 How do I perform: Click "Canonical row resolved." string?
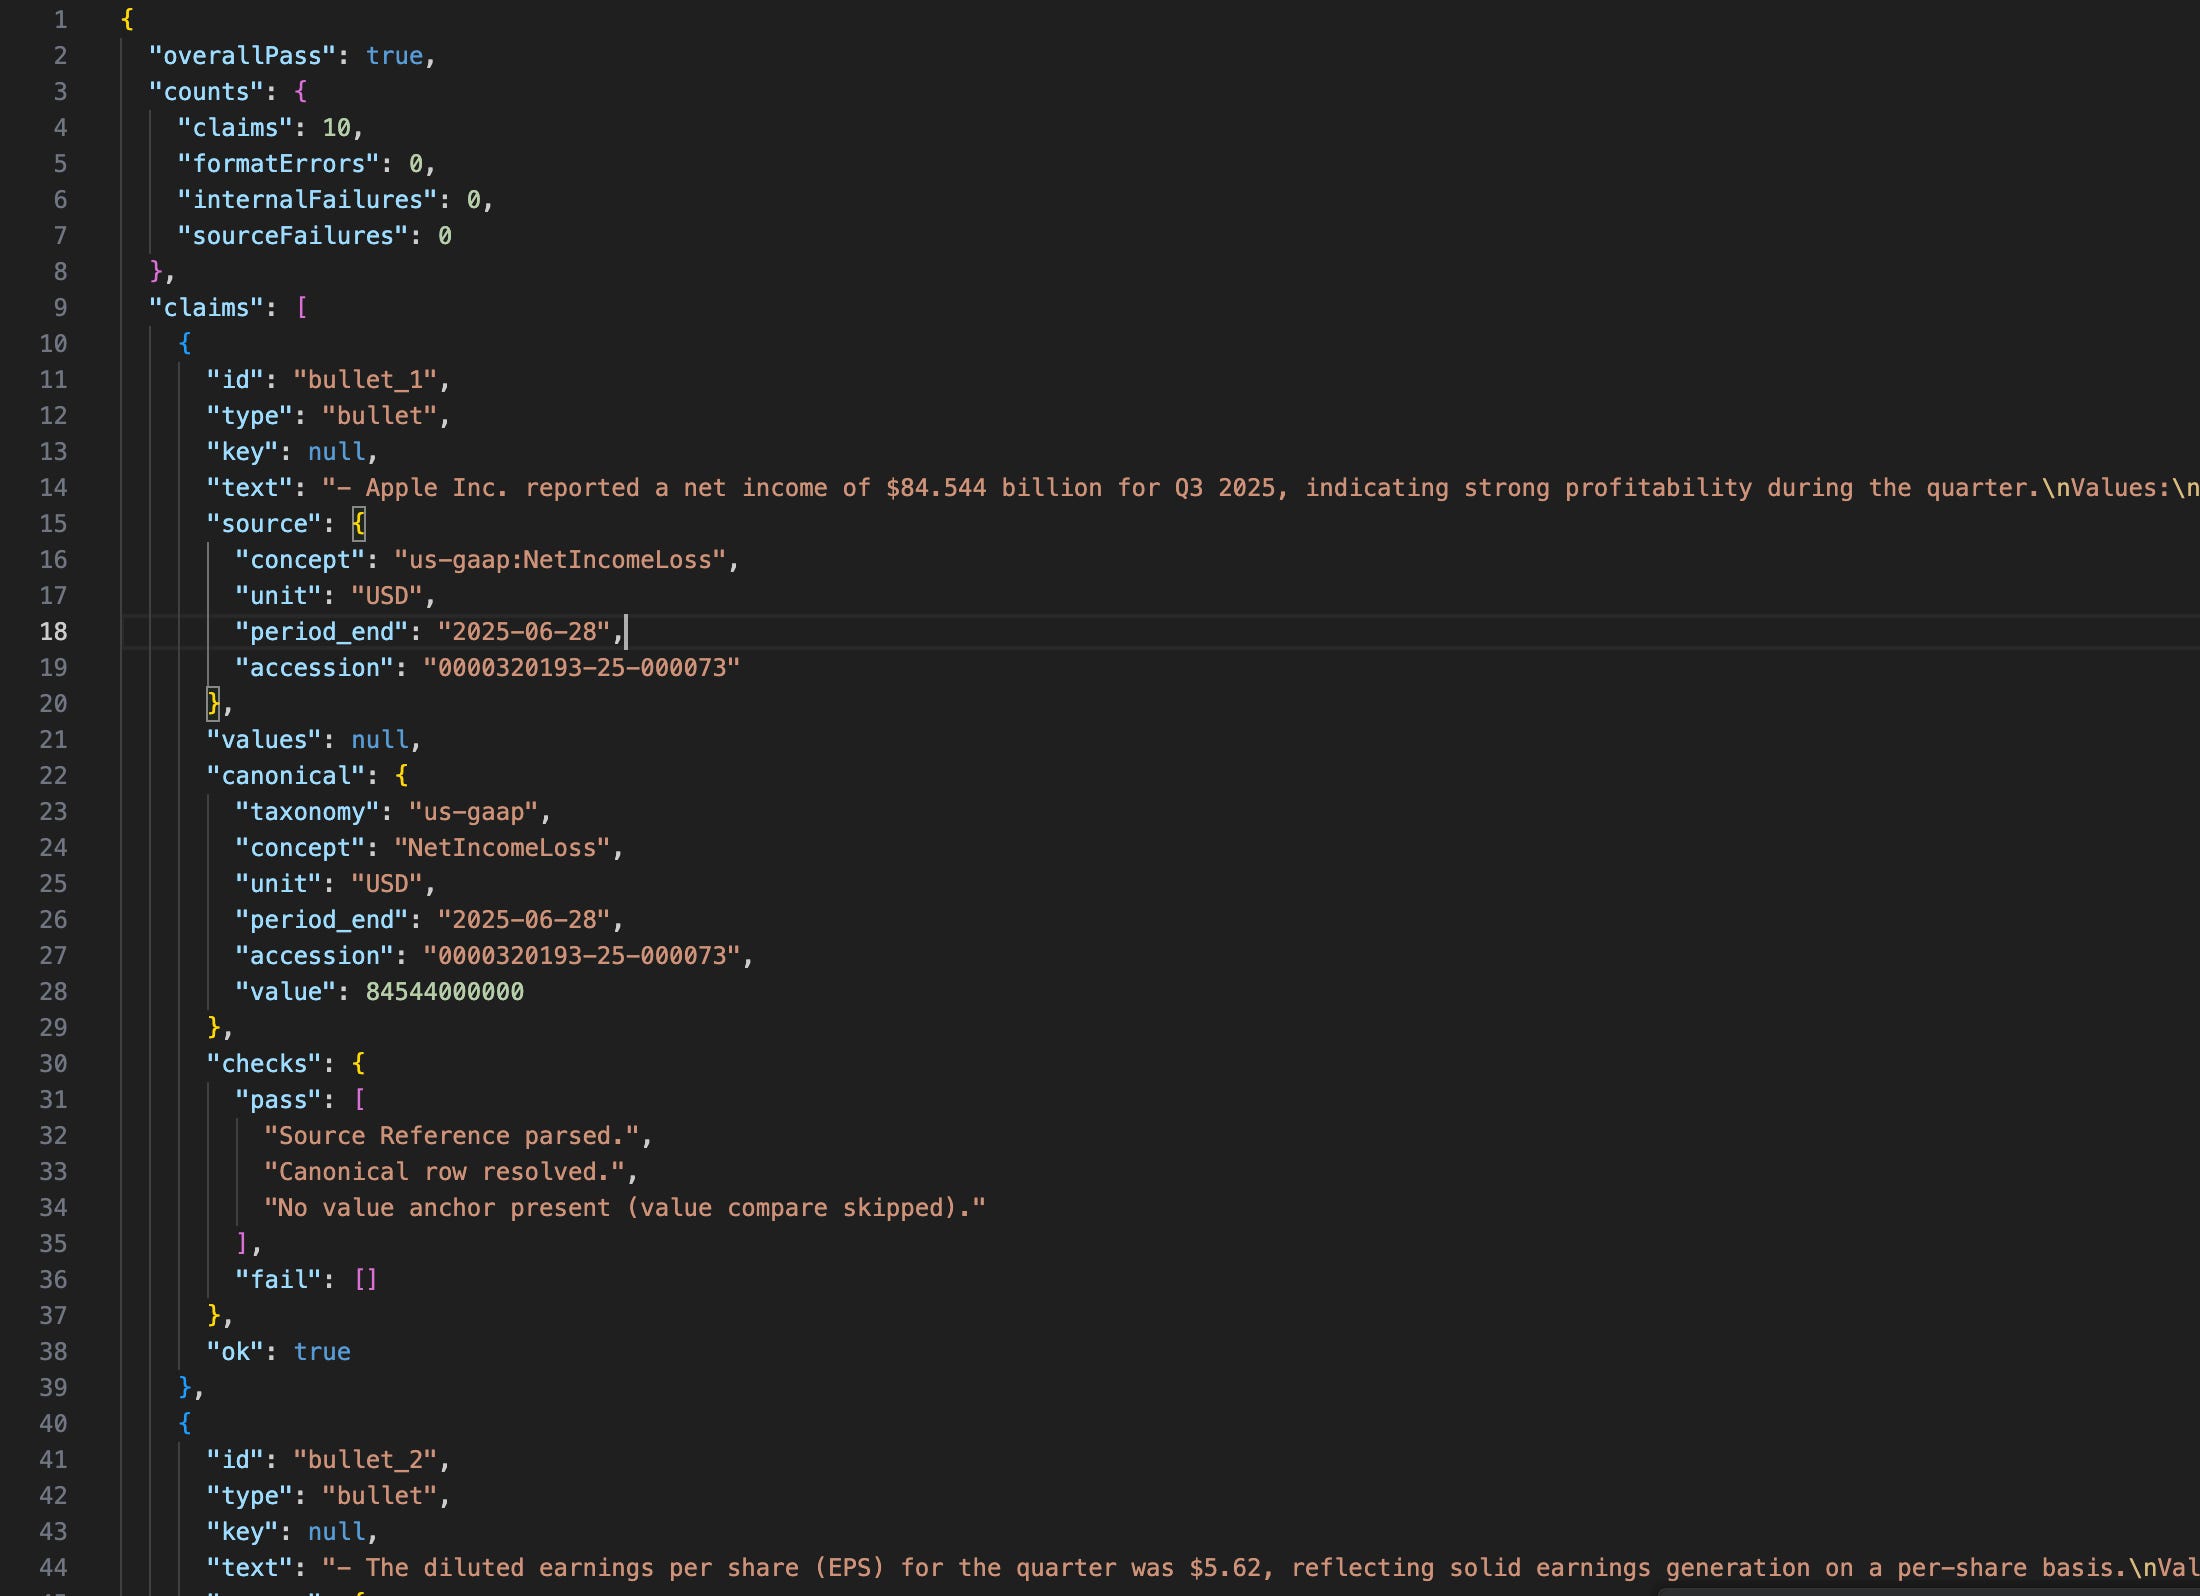coord(444,1172)
